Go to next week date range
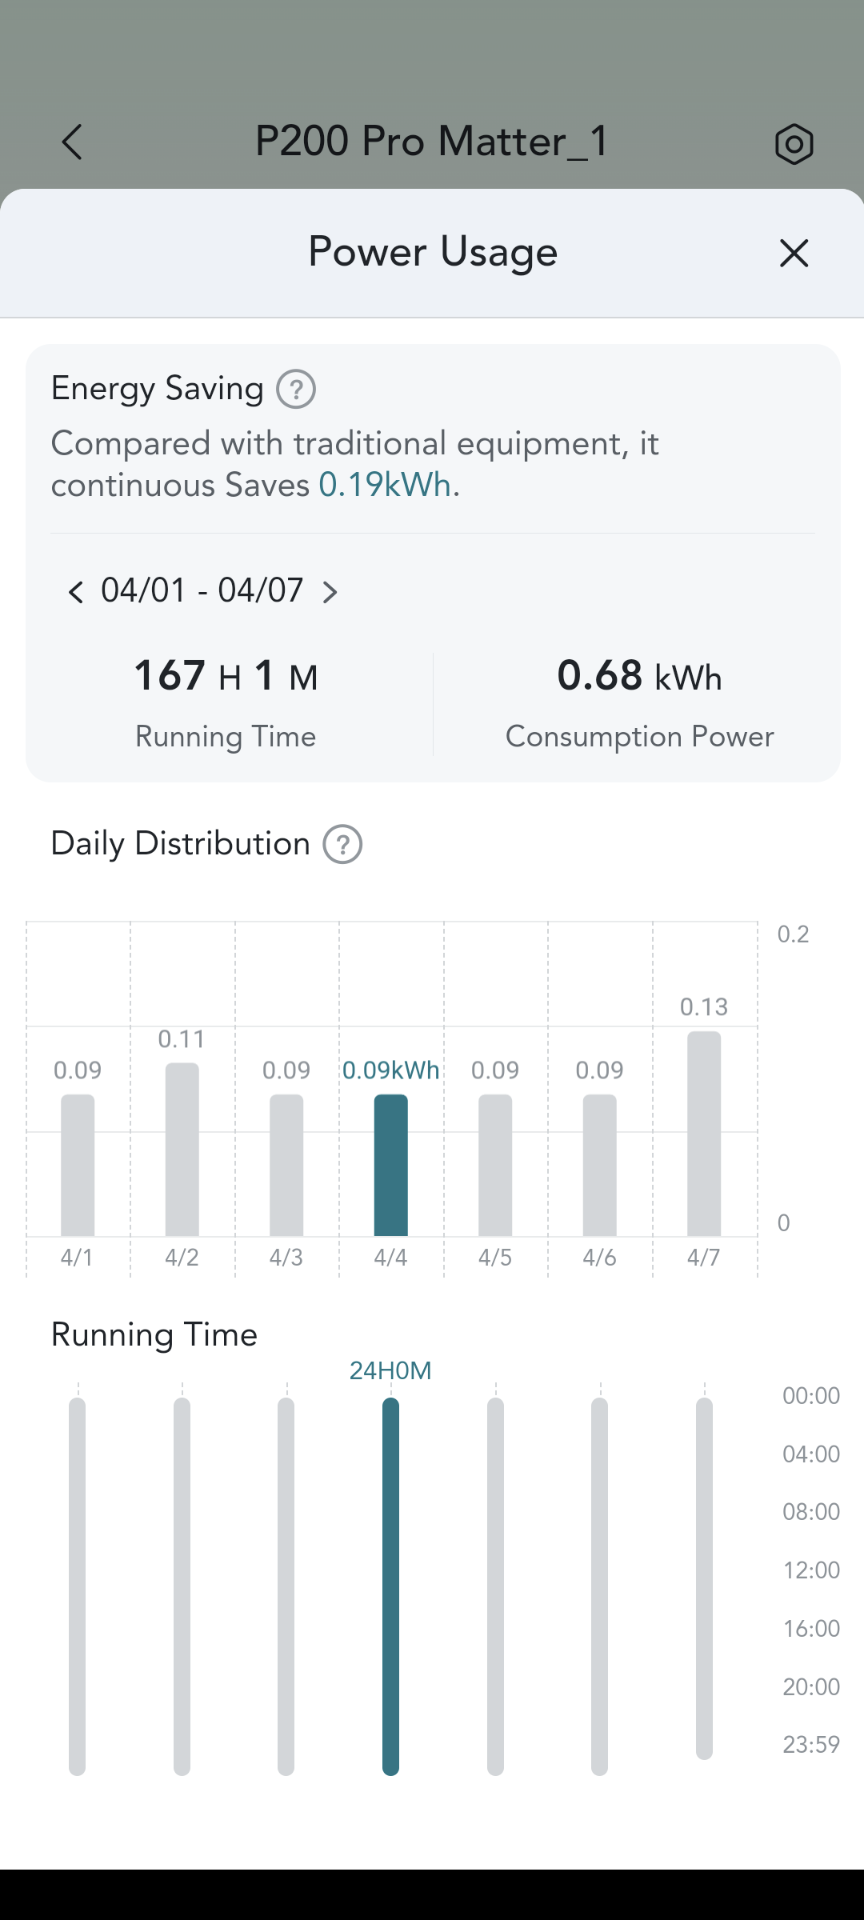Viewport: 864px width, 1920px height. click(330, 592)
